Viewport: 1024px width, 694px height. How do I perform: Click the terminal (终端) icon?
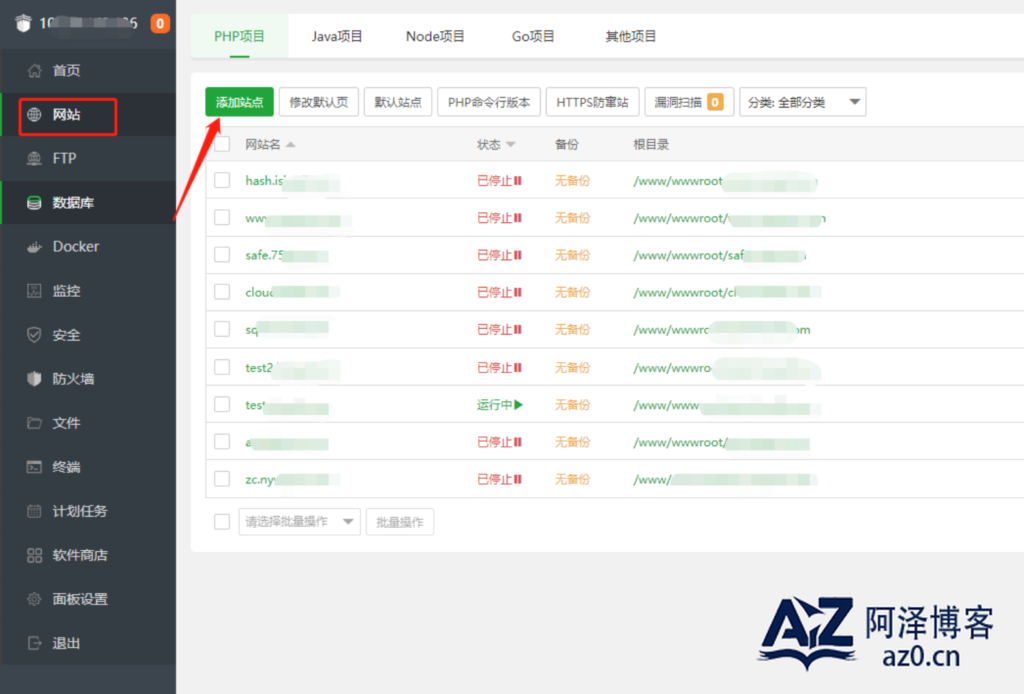point(34,467)
